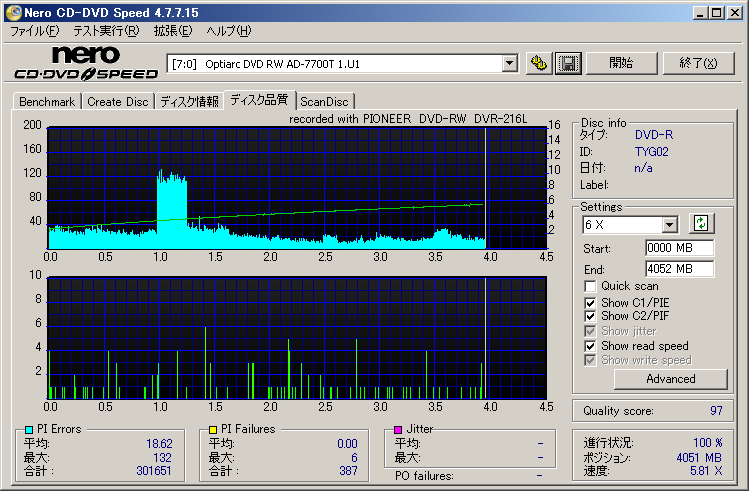Click the yellow PI Failures legend swatch

(x=213, y=429)
